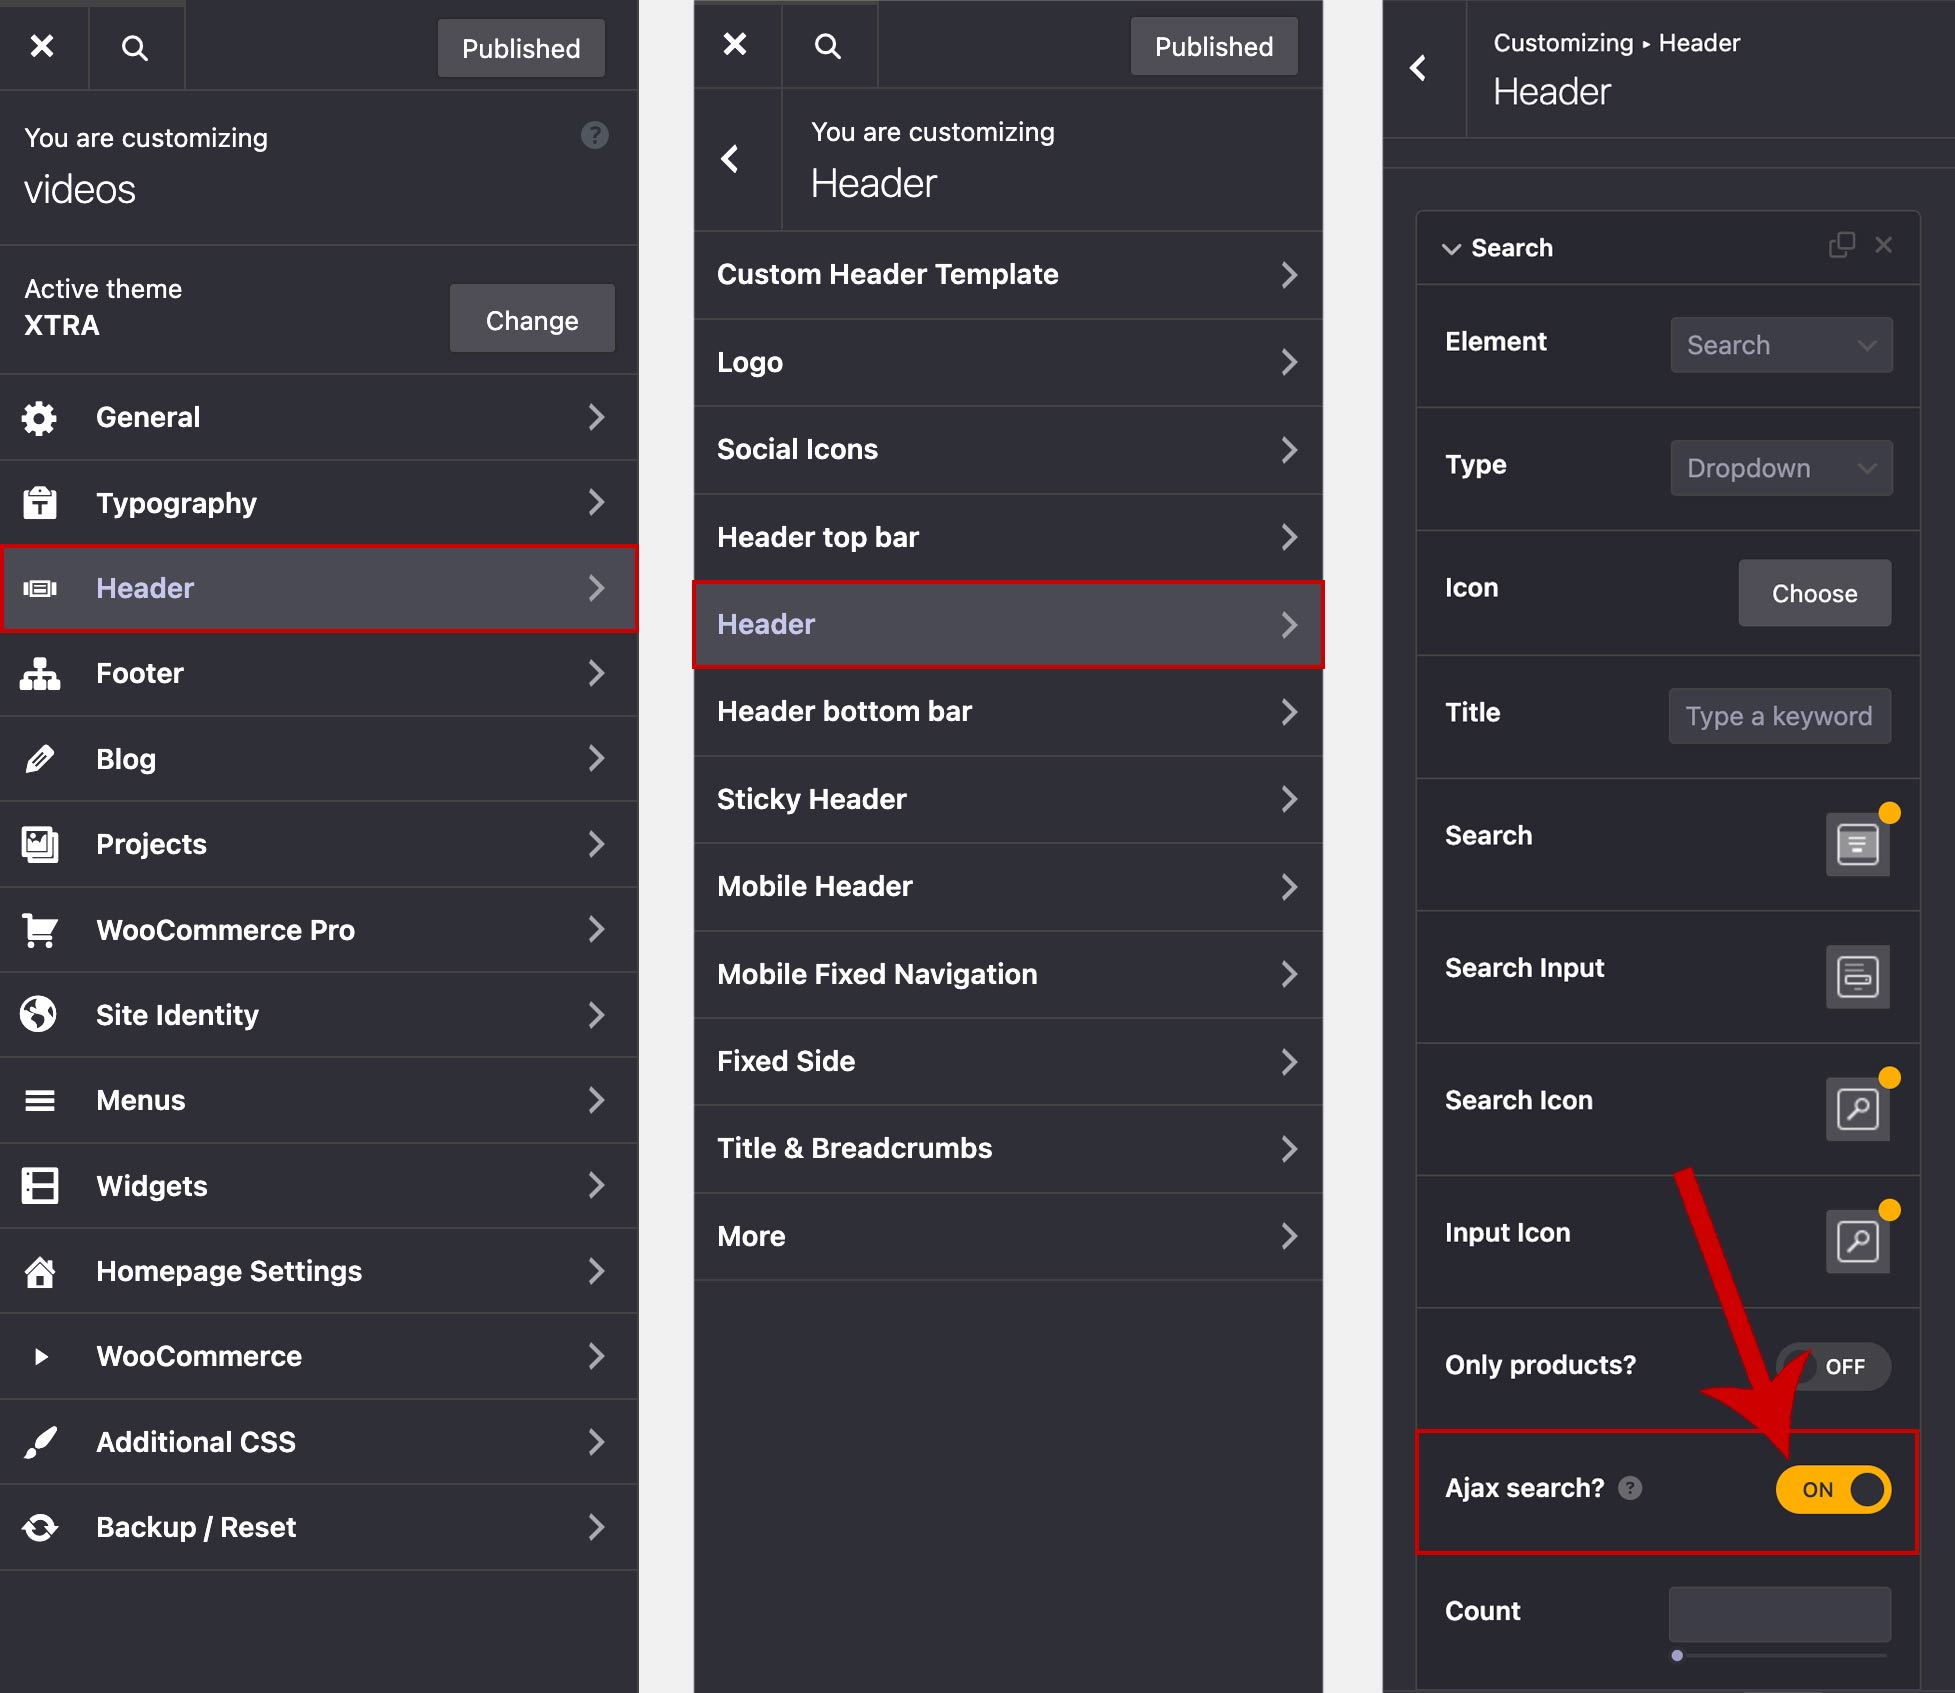This screenshot has width=1955, height=1693.
Task: Click the Choose icon button
Action: pyautogui.click(x=1814, y=593)
